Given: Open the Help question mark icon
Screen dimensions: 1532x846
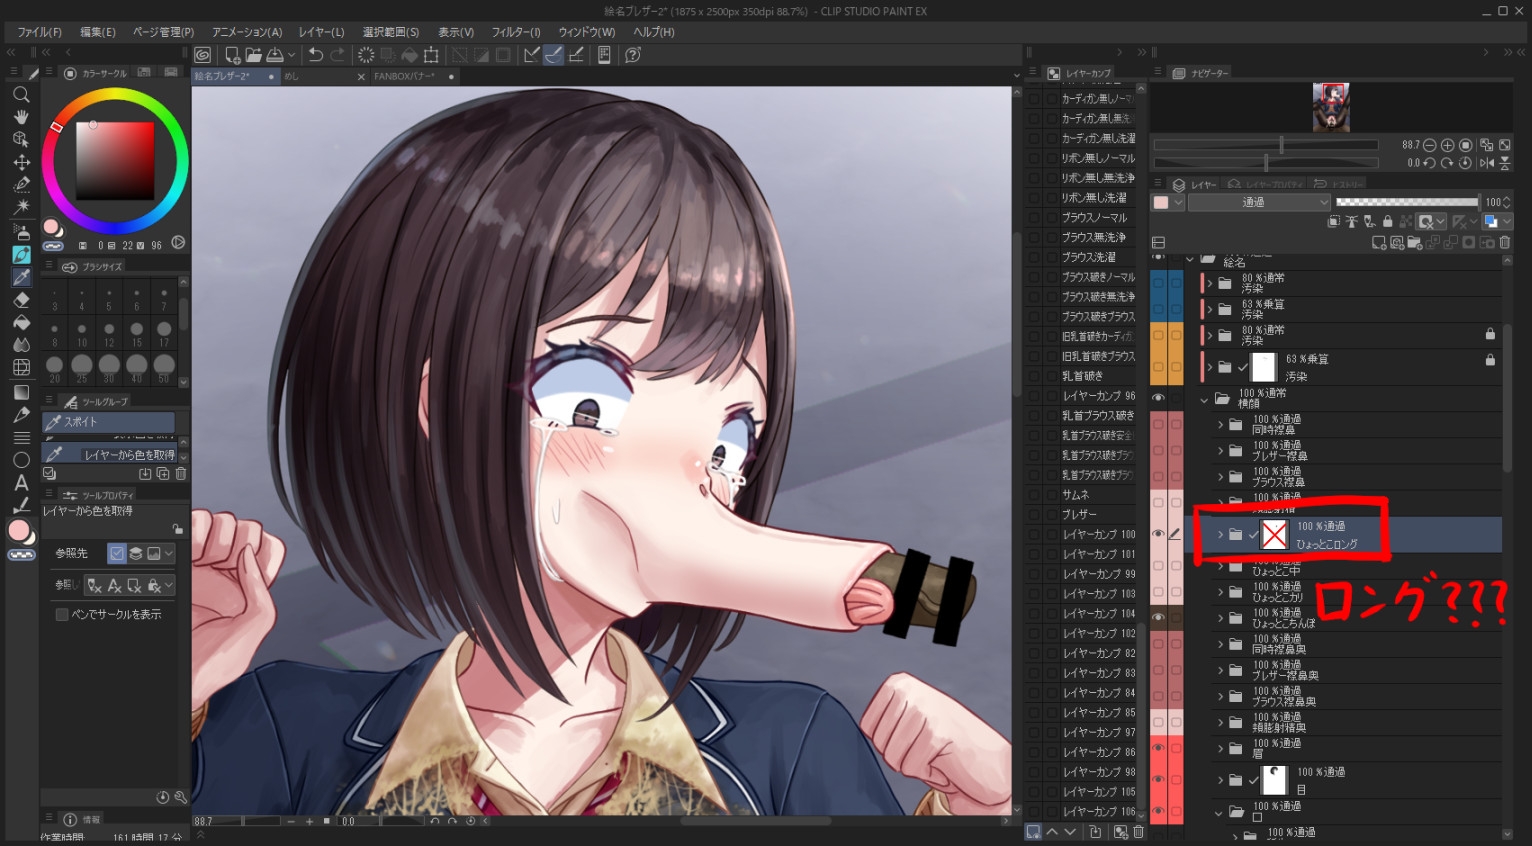Looking at the screenshot, I should coord(633,55).
